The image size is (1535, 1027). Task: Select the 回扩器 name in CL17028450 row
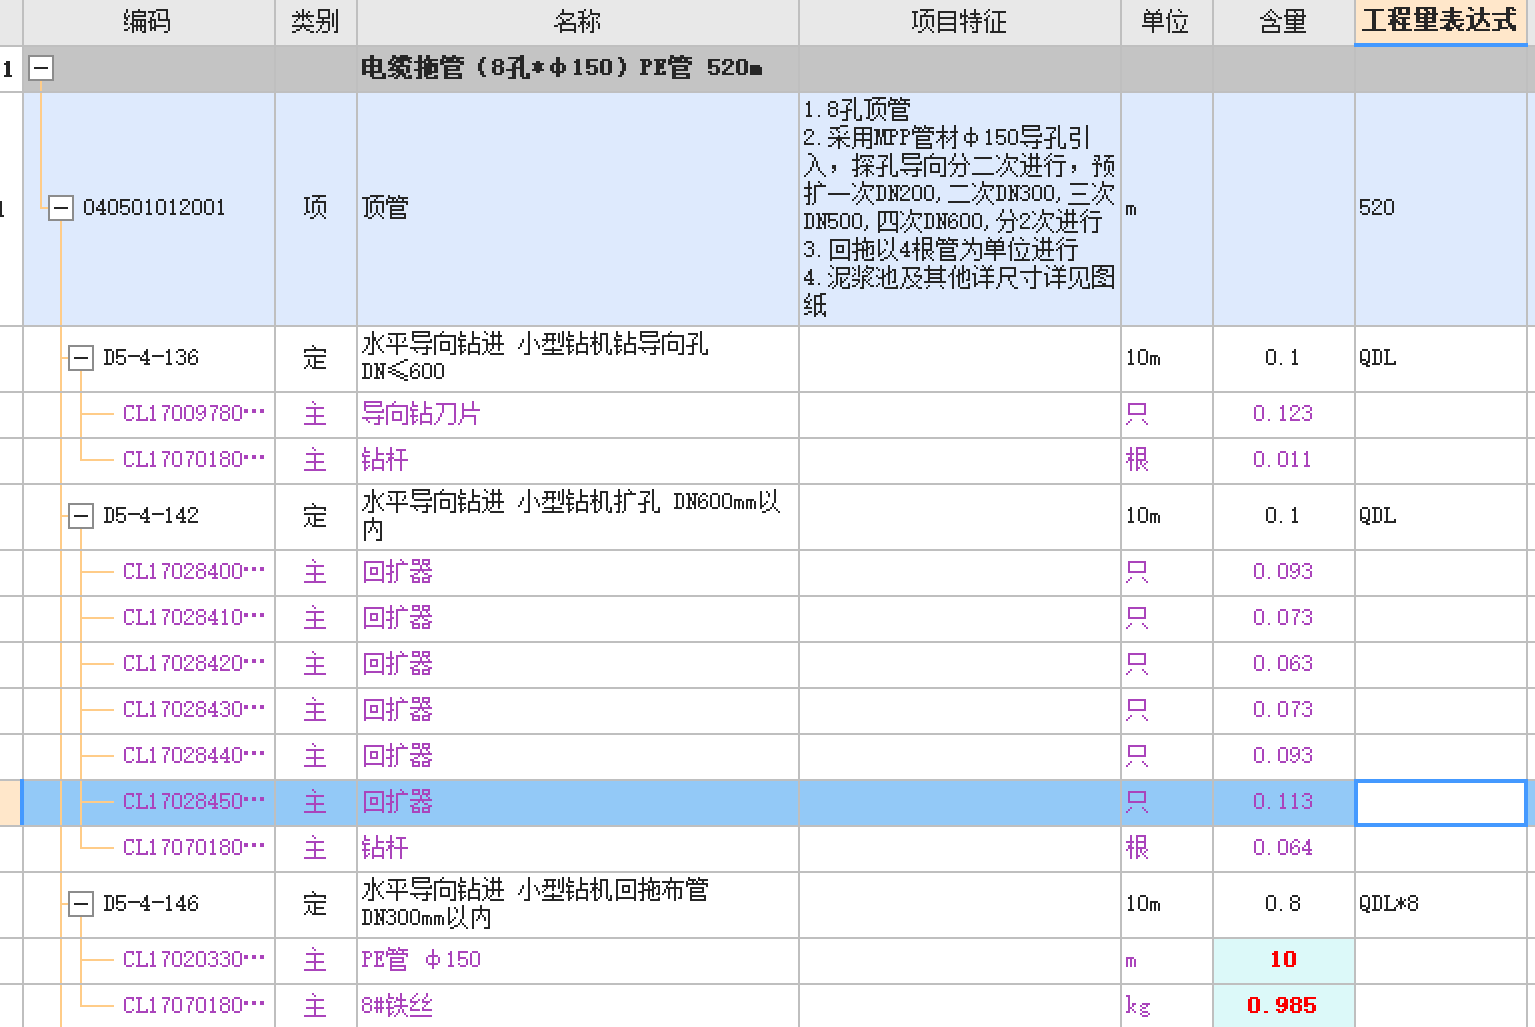[x=397, y=802]
